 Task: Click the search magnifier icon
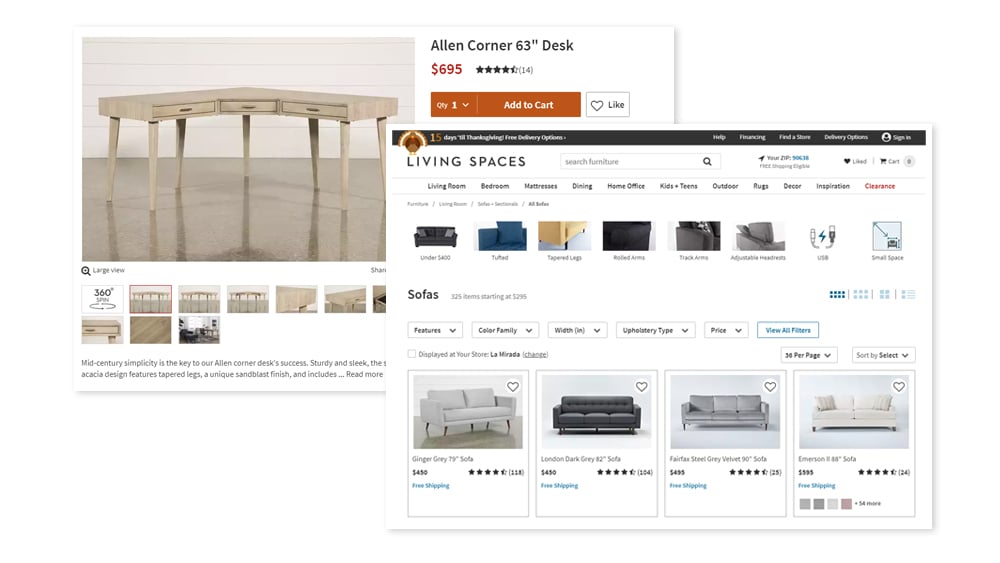(707, 161)
